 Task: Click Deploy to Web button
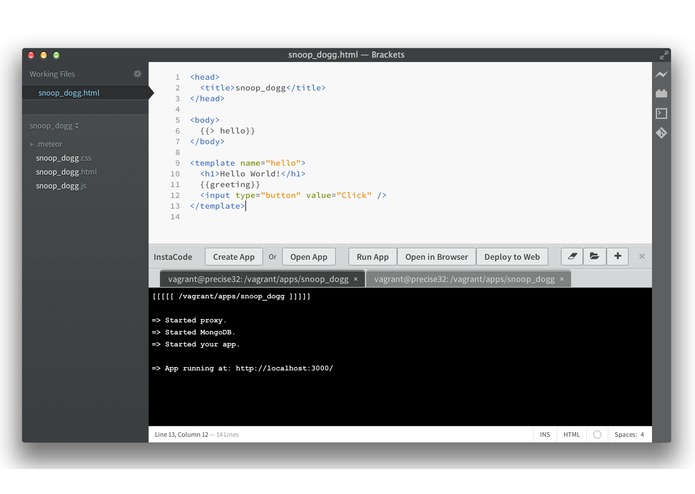(512, 257)
